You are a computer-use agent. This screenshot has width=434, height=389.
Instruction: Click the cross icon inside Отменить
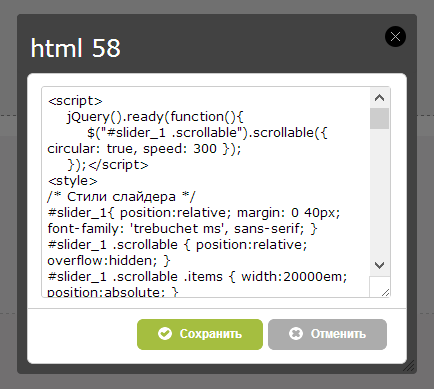296,333
